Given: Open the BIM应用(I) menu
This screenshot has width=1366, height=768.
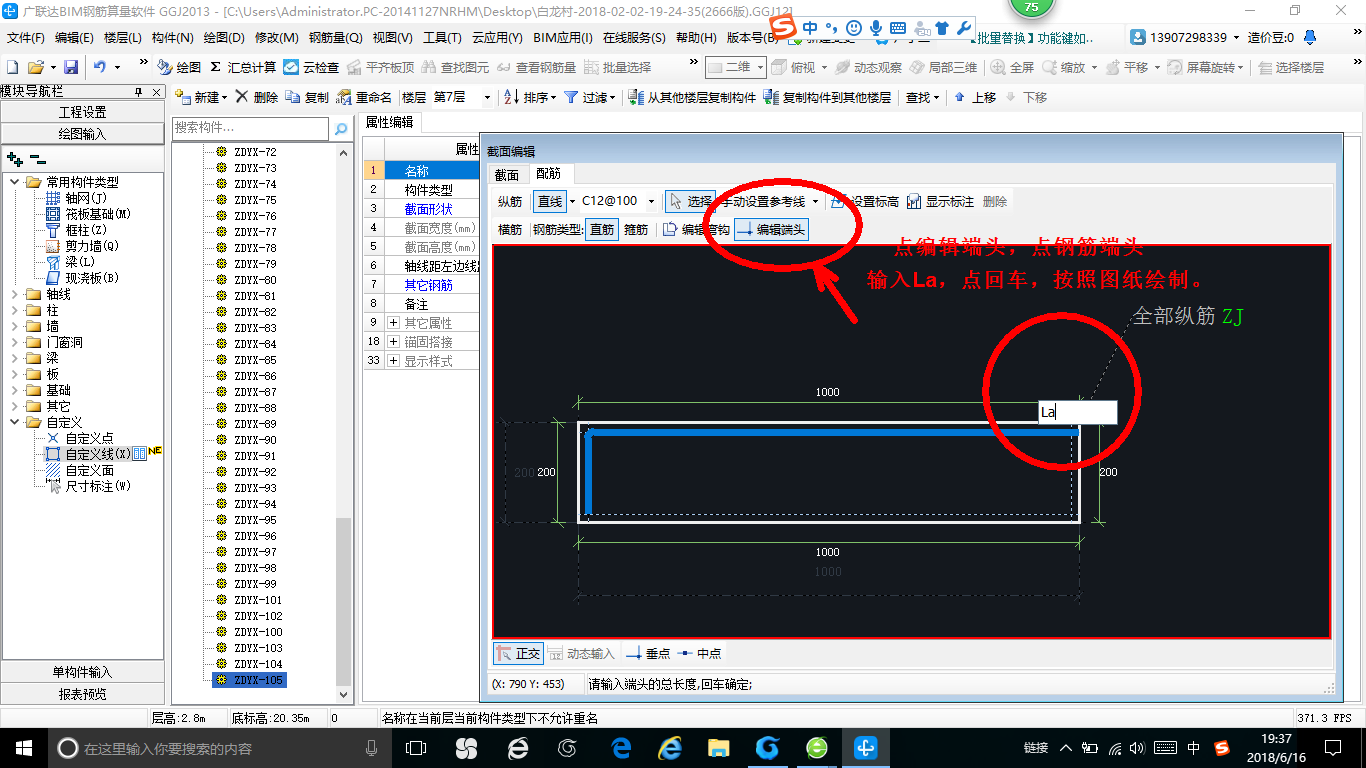Looking at the screenshot, I should click(563, 37).
